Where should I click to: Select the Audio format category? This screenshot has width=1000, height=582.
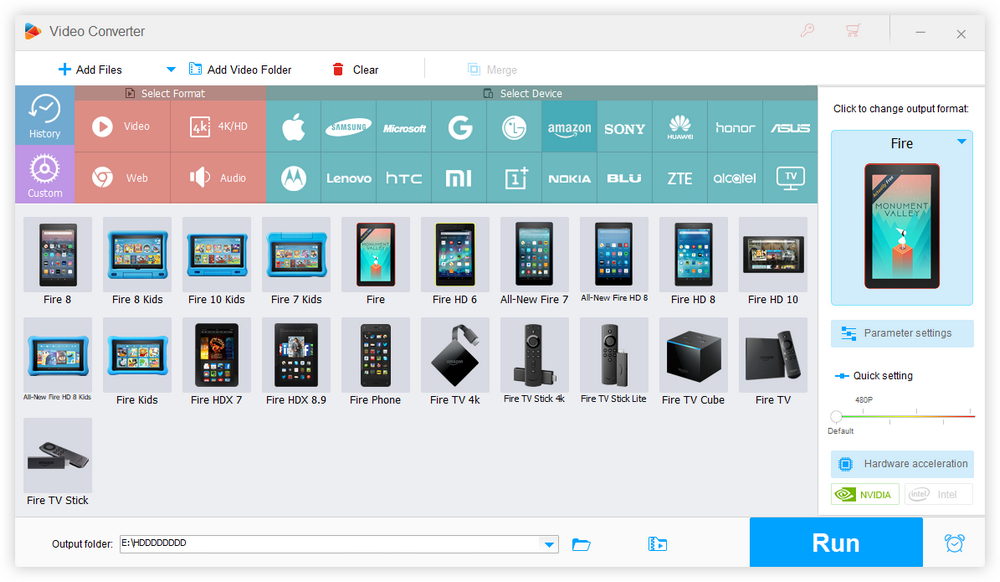click(x=219, y=178)
